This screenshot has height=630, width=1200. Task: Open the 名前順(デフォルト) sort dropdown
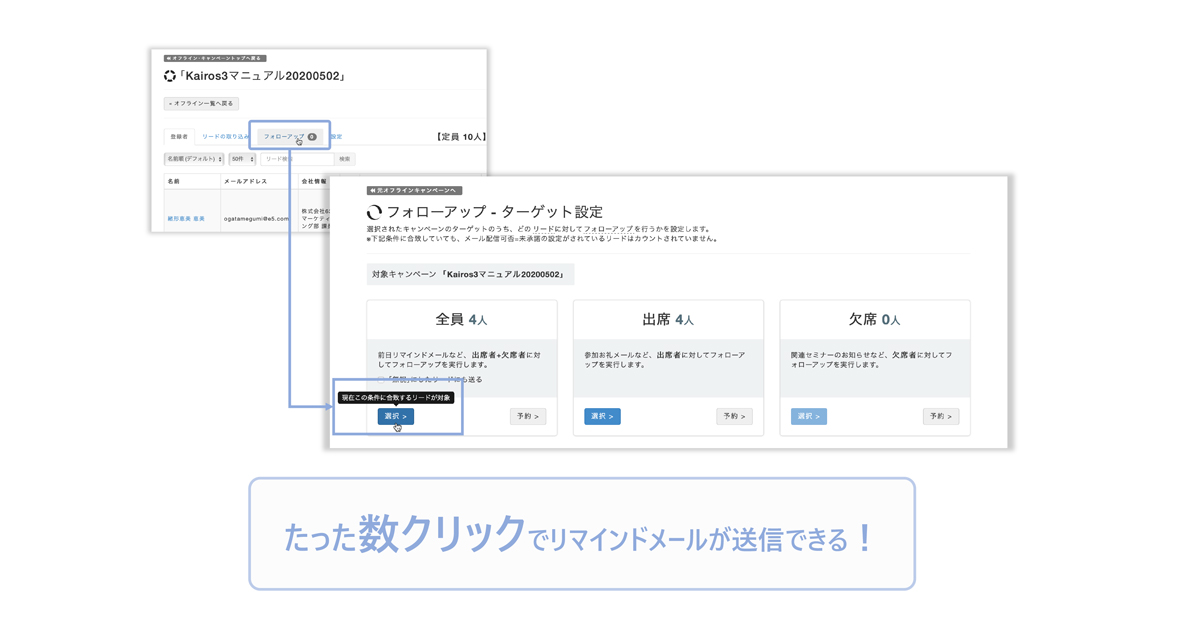point(194,159)
